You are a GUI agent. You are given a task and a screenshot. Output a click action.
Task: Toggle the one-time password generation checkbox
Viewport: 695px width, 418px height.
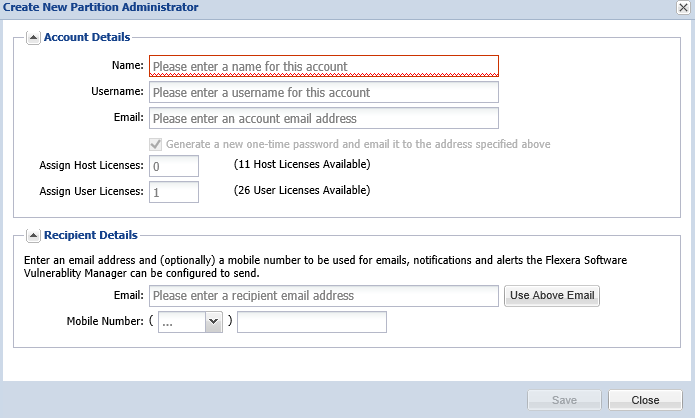156,144
